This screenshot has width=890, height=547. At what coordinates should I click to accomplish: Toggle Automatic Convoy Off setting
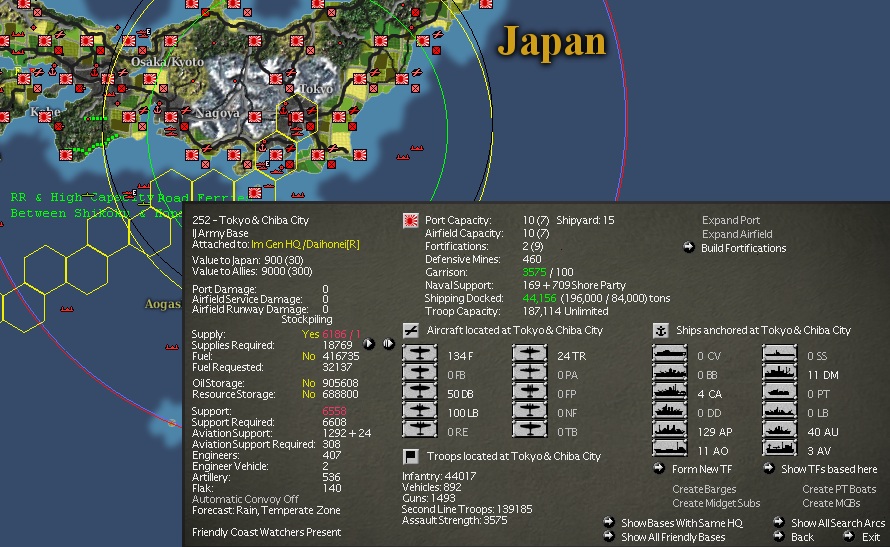tap(245, 499)
